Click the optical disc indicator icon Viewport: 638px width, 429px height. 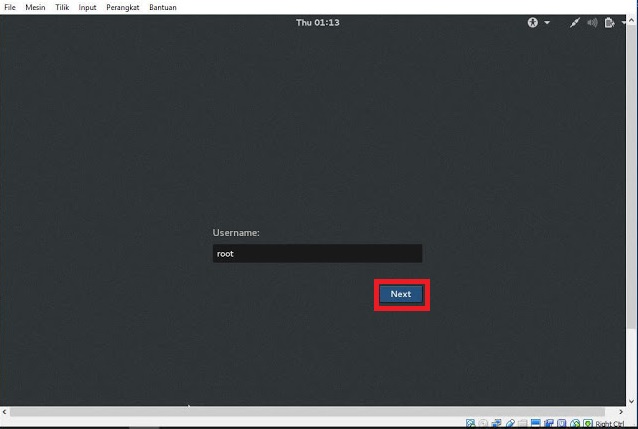483,423
